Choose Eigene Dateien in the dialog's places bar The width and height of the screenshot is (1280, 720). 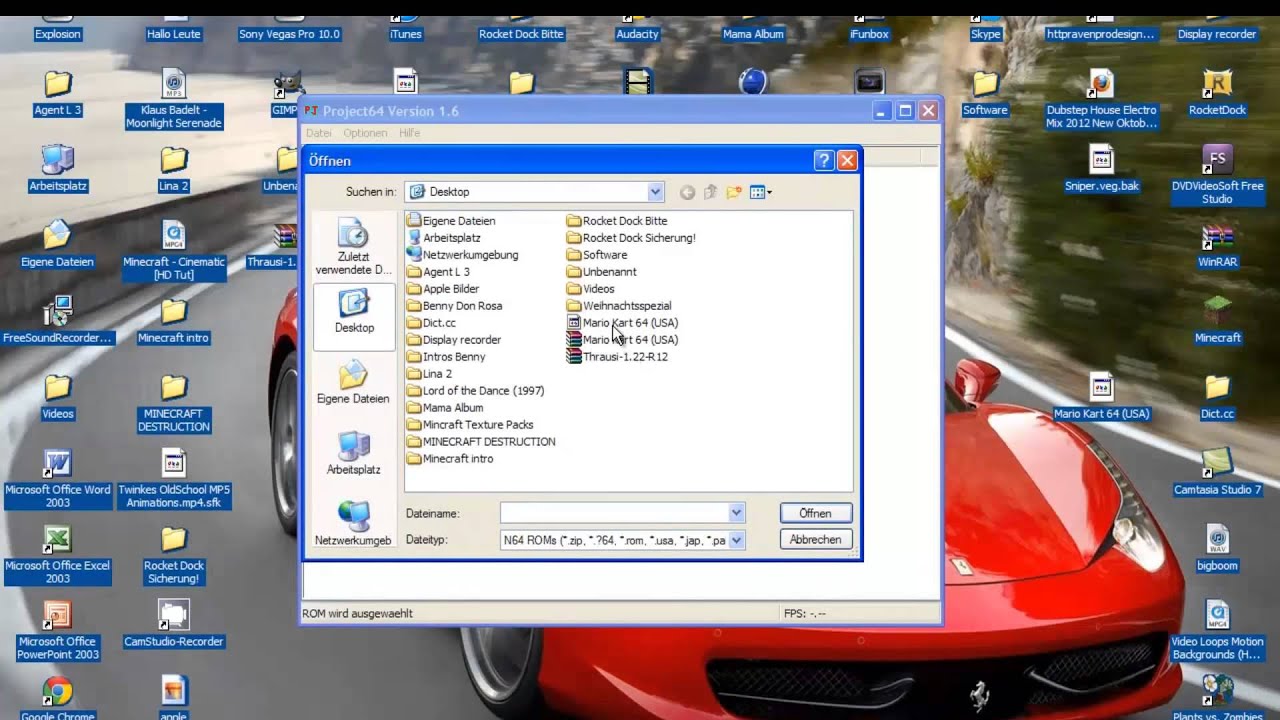pyautogui.click(x=353, y=383)
